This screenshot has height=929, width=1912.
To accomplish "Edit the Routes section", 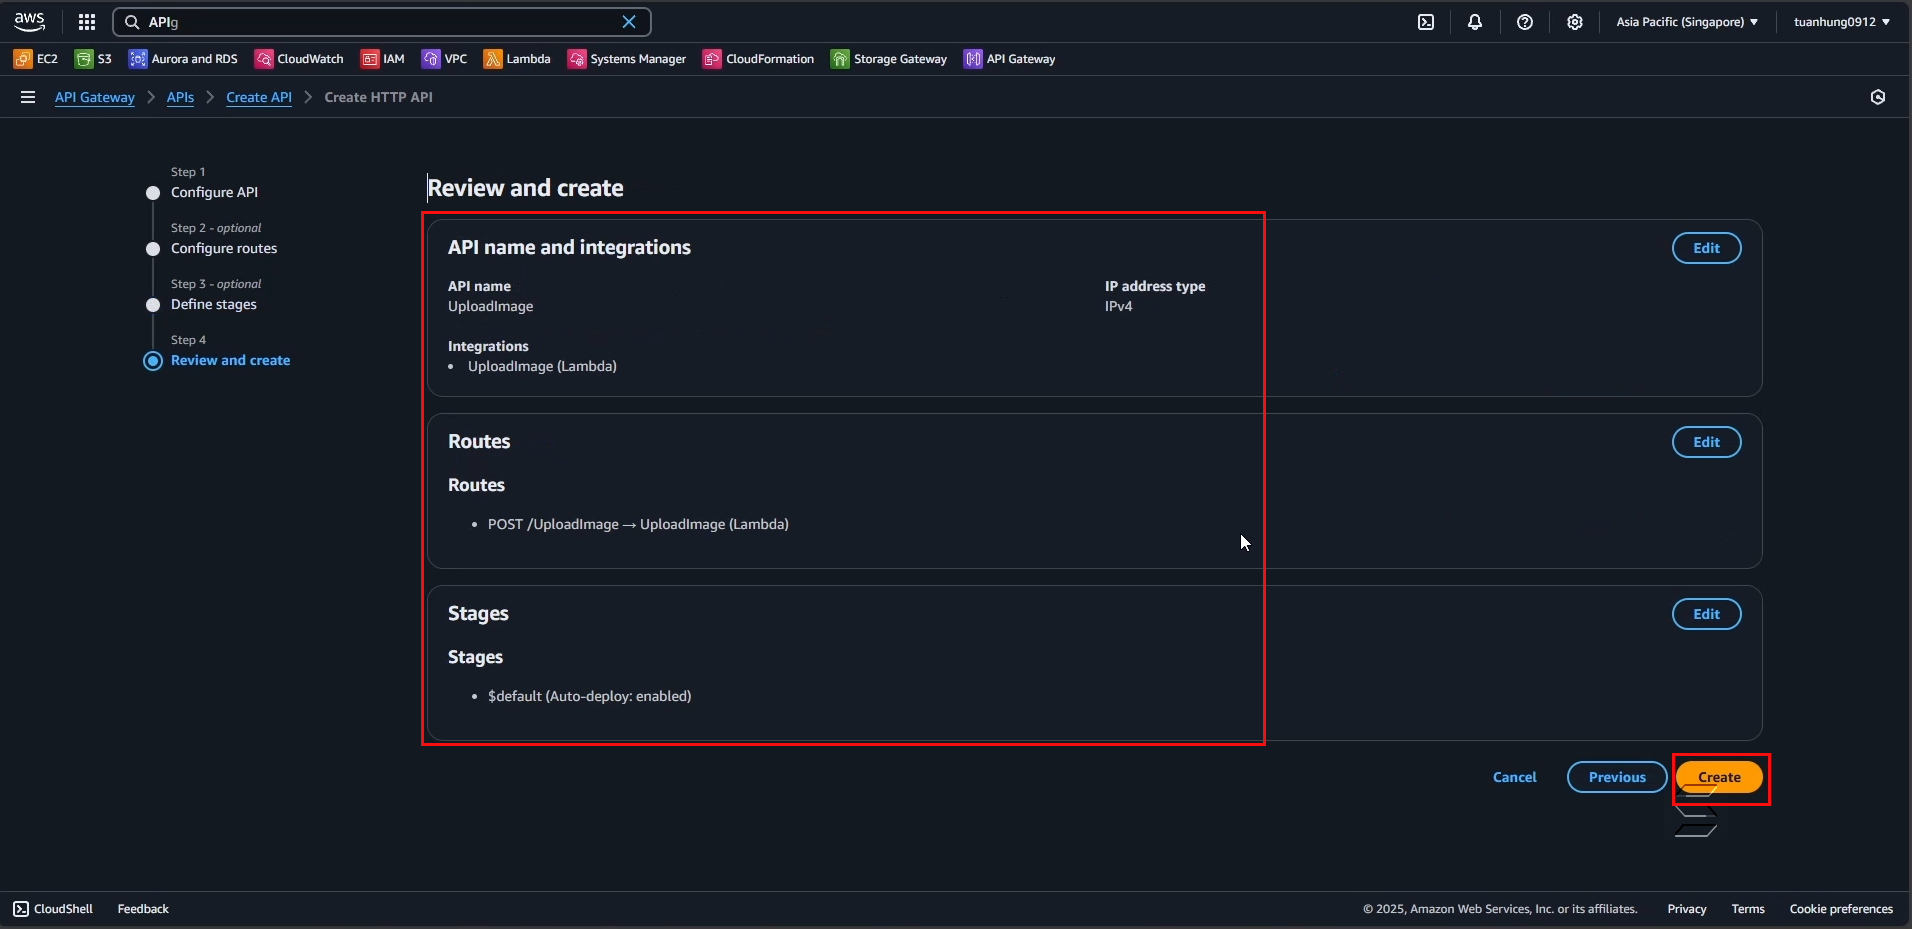I will coord(1707,442).
